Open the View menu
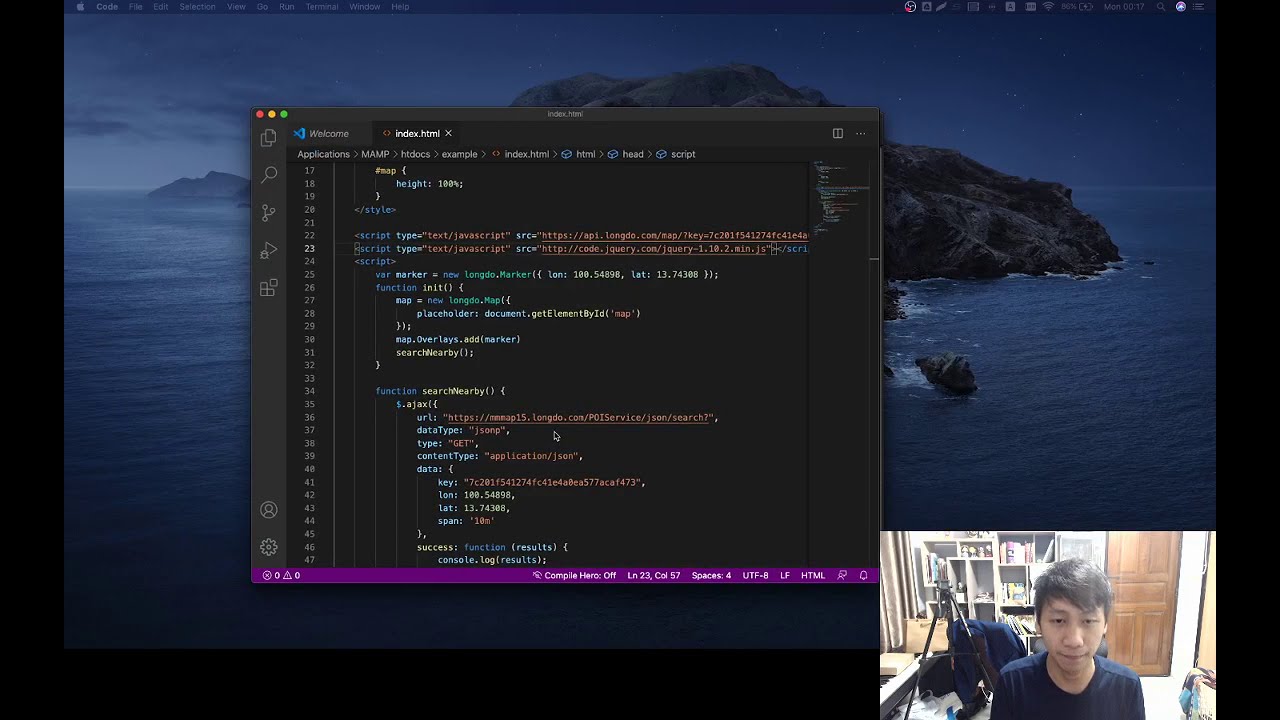Viewport: 1280px width, 720px height. click(236, 7)
